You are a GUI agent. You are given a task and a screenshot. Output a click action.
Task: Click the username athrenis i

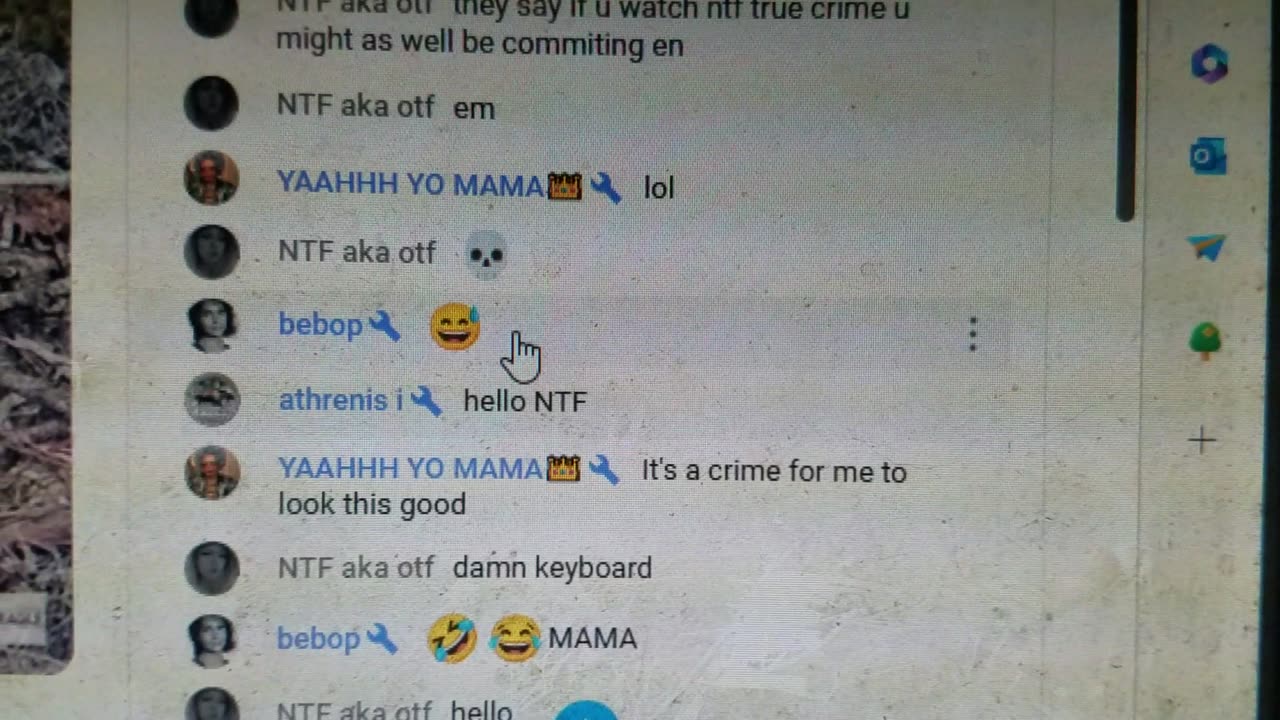(340, 401)
